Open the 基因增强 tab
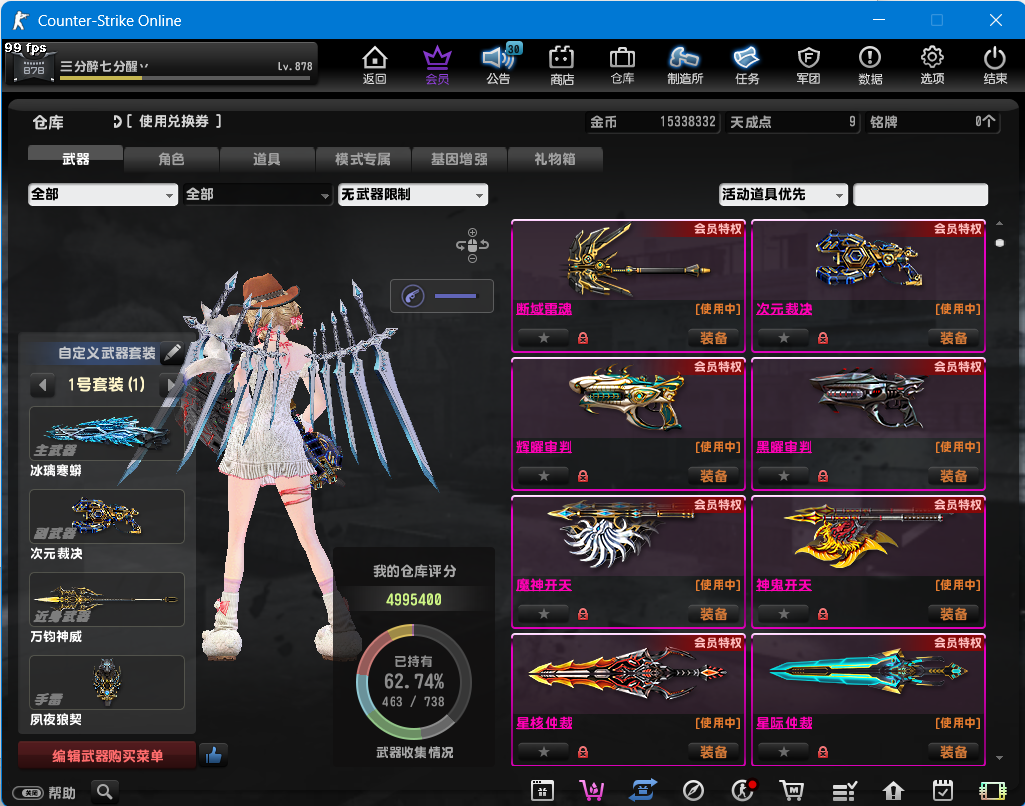The width and height of the screenshot is (1025, 806). point(459,159)
